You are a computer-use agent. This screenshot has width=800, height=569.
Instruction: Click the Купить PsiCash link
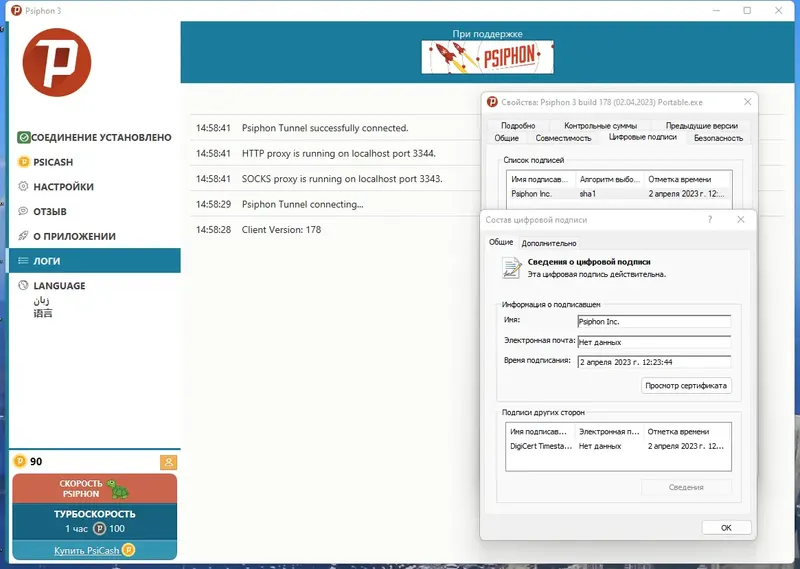pos(87,550)
